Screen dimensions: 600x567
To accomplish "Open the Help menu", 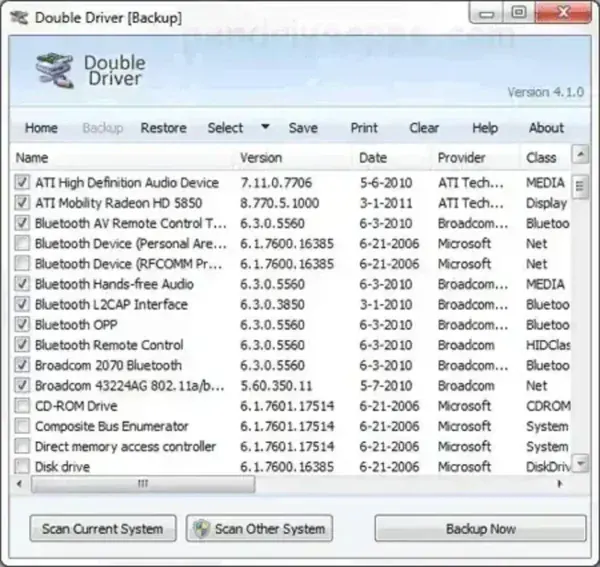I will tap(485, 128).
